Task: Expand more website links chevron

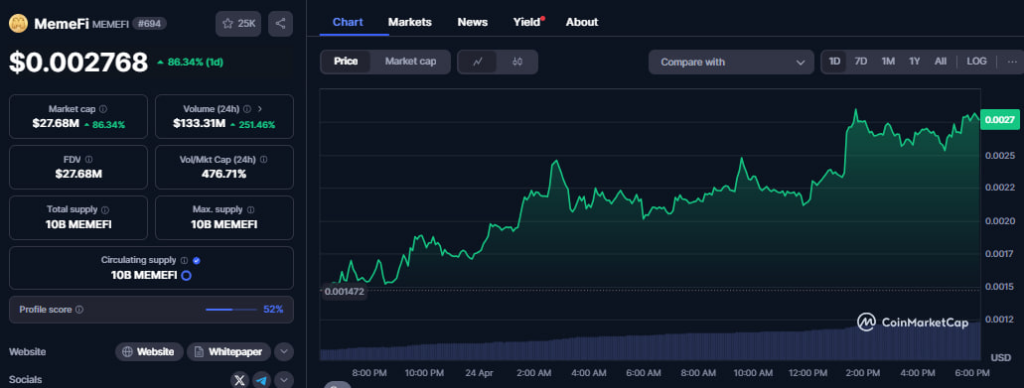Action: pos(283,352)
